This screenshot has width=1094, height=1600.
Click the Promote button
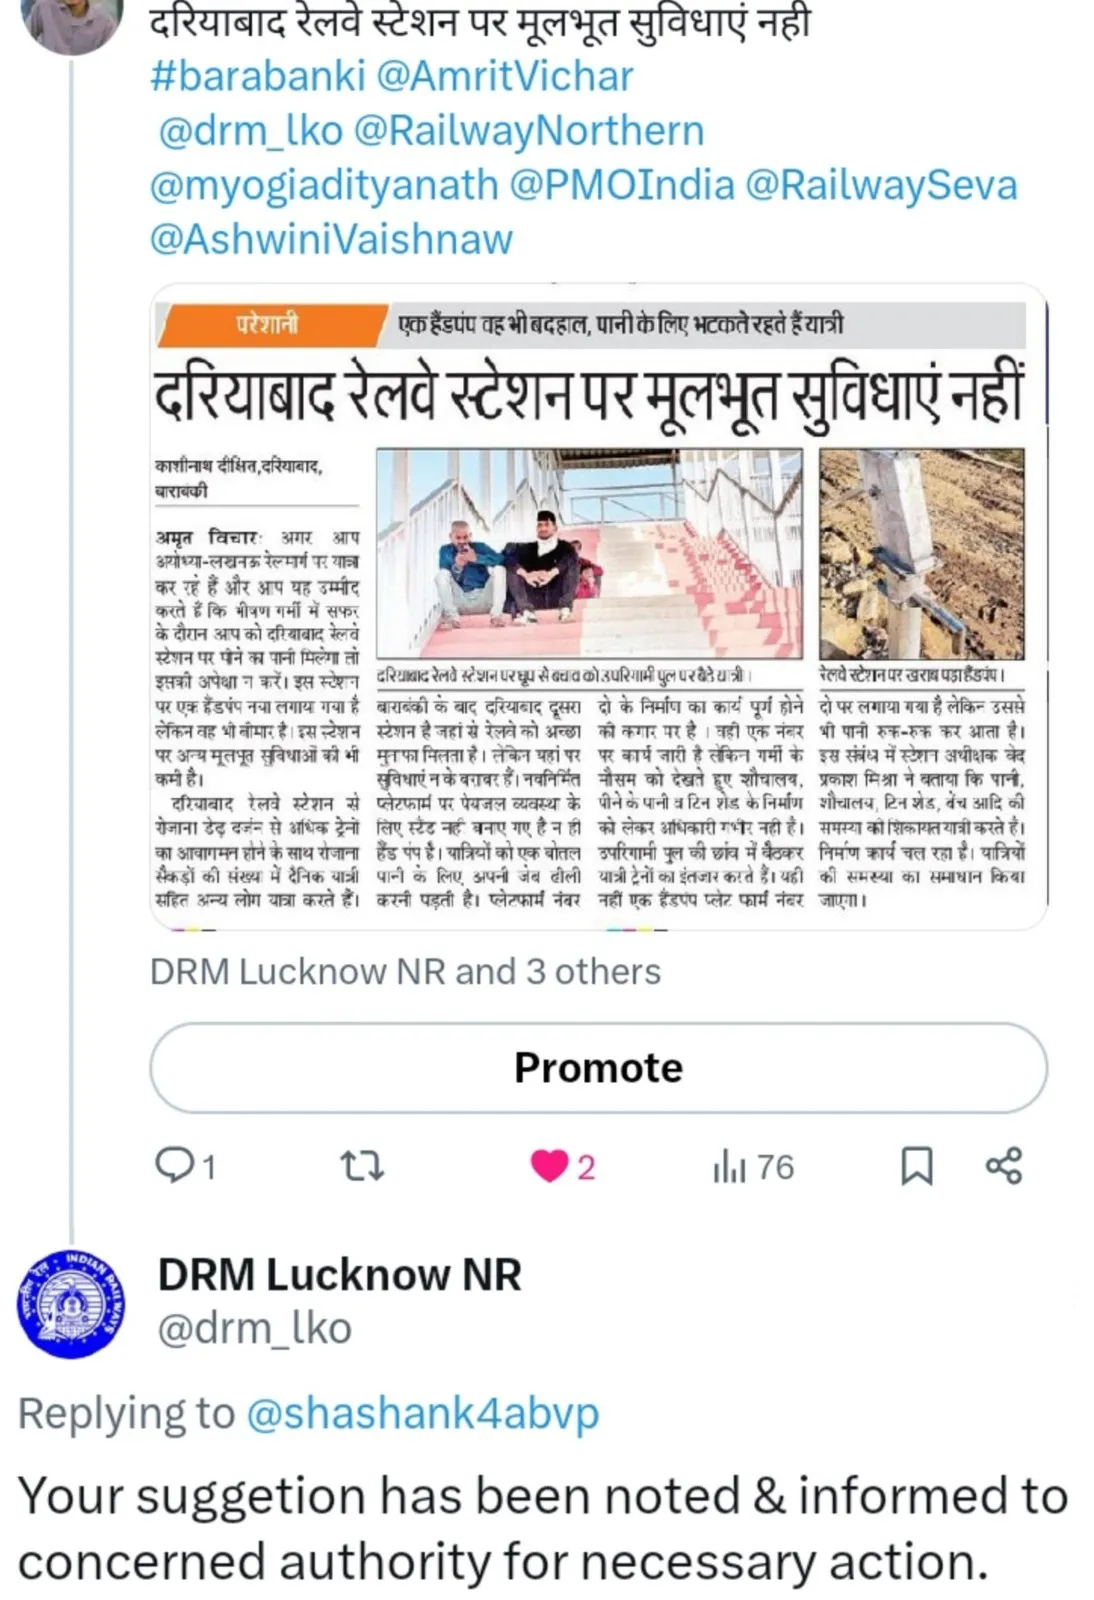598,1068
